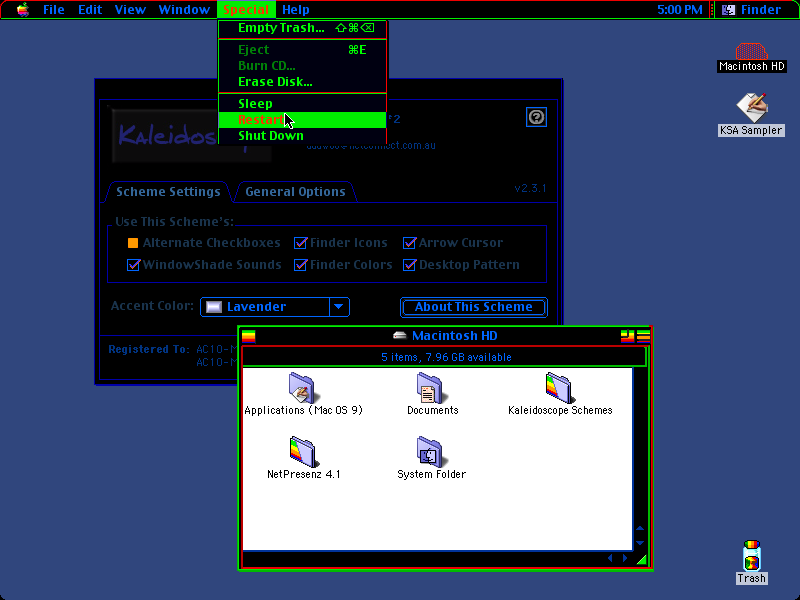The image size is (800, 600).
Task: Open the File menu
Action: [x=54, y=10]
